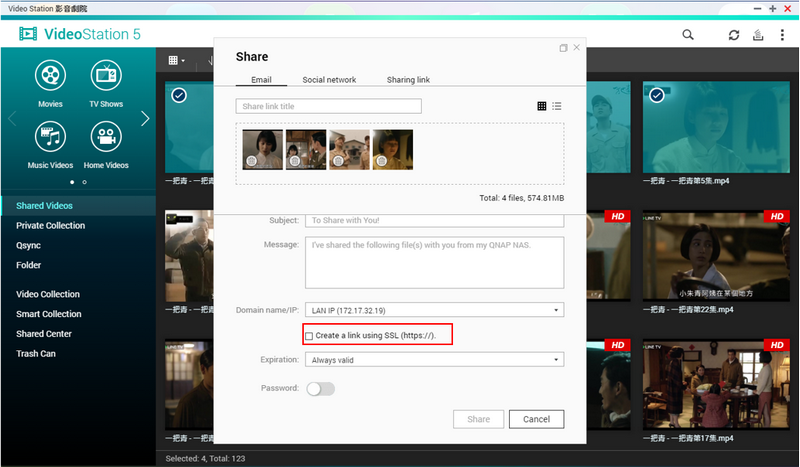This screenshot has width=800, height=467.
Task: Click the Share button
Action: click(479, 419)
